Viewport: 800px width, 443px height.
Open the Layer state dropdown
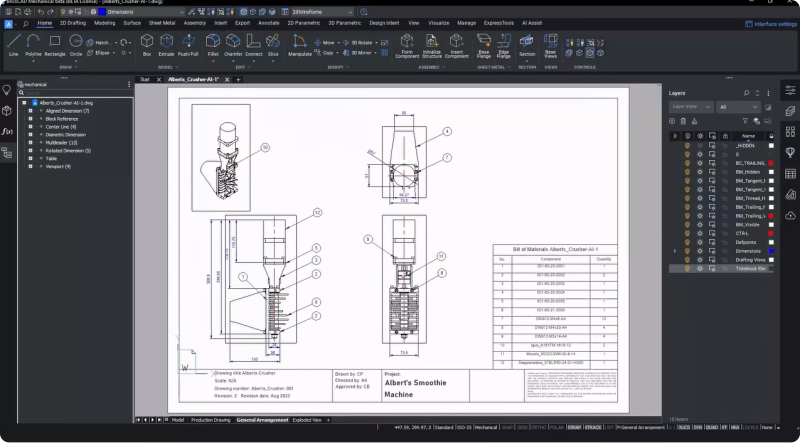pyautogui.click(x=691, y=107)
